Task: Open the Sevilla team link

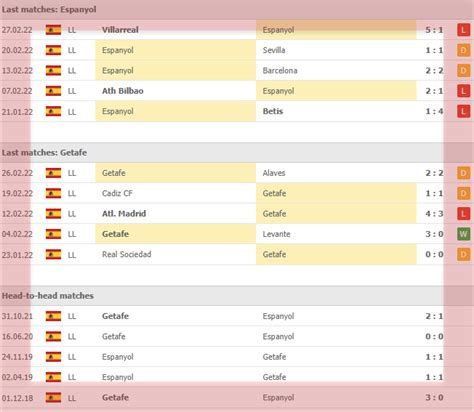Action: [x=274, y=50]
